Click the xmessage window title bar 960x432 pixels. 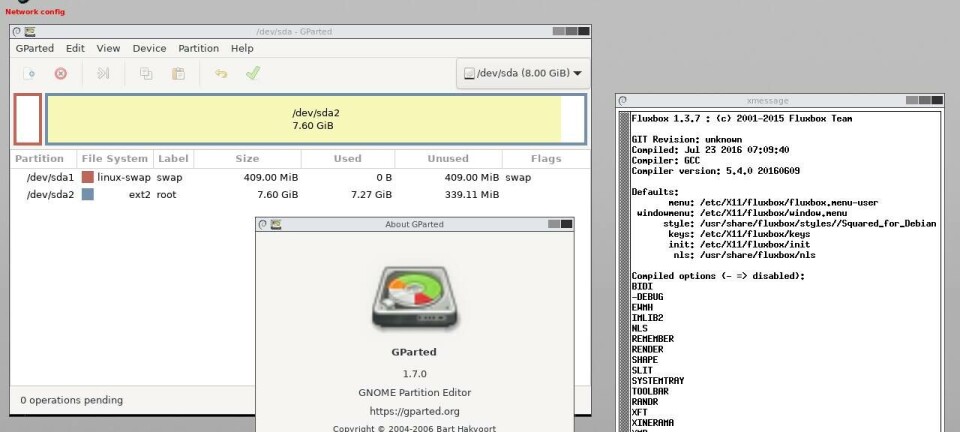[x=768, y=100]
